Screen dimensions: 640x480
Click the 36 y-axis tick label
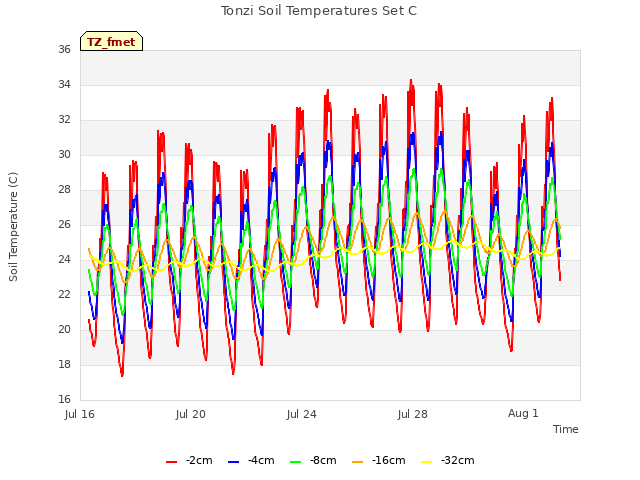pyautogui.click(x=64, y=49)
